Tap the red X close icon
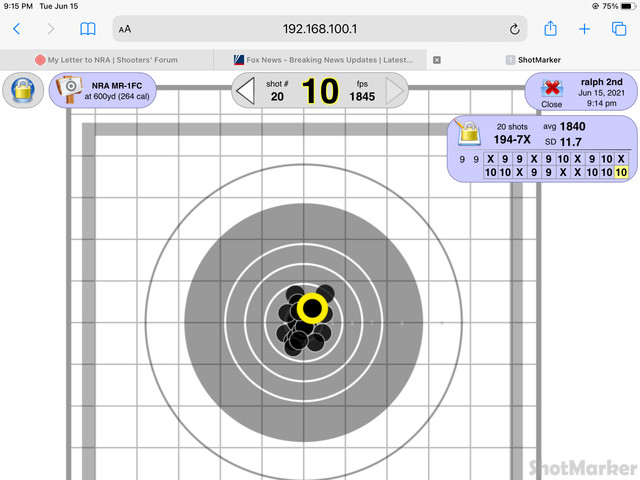640x480 pixels. (552, 88)
